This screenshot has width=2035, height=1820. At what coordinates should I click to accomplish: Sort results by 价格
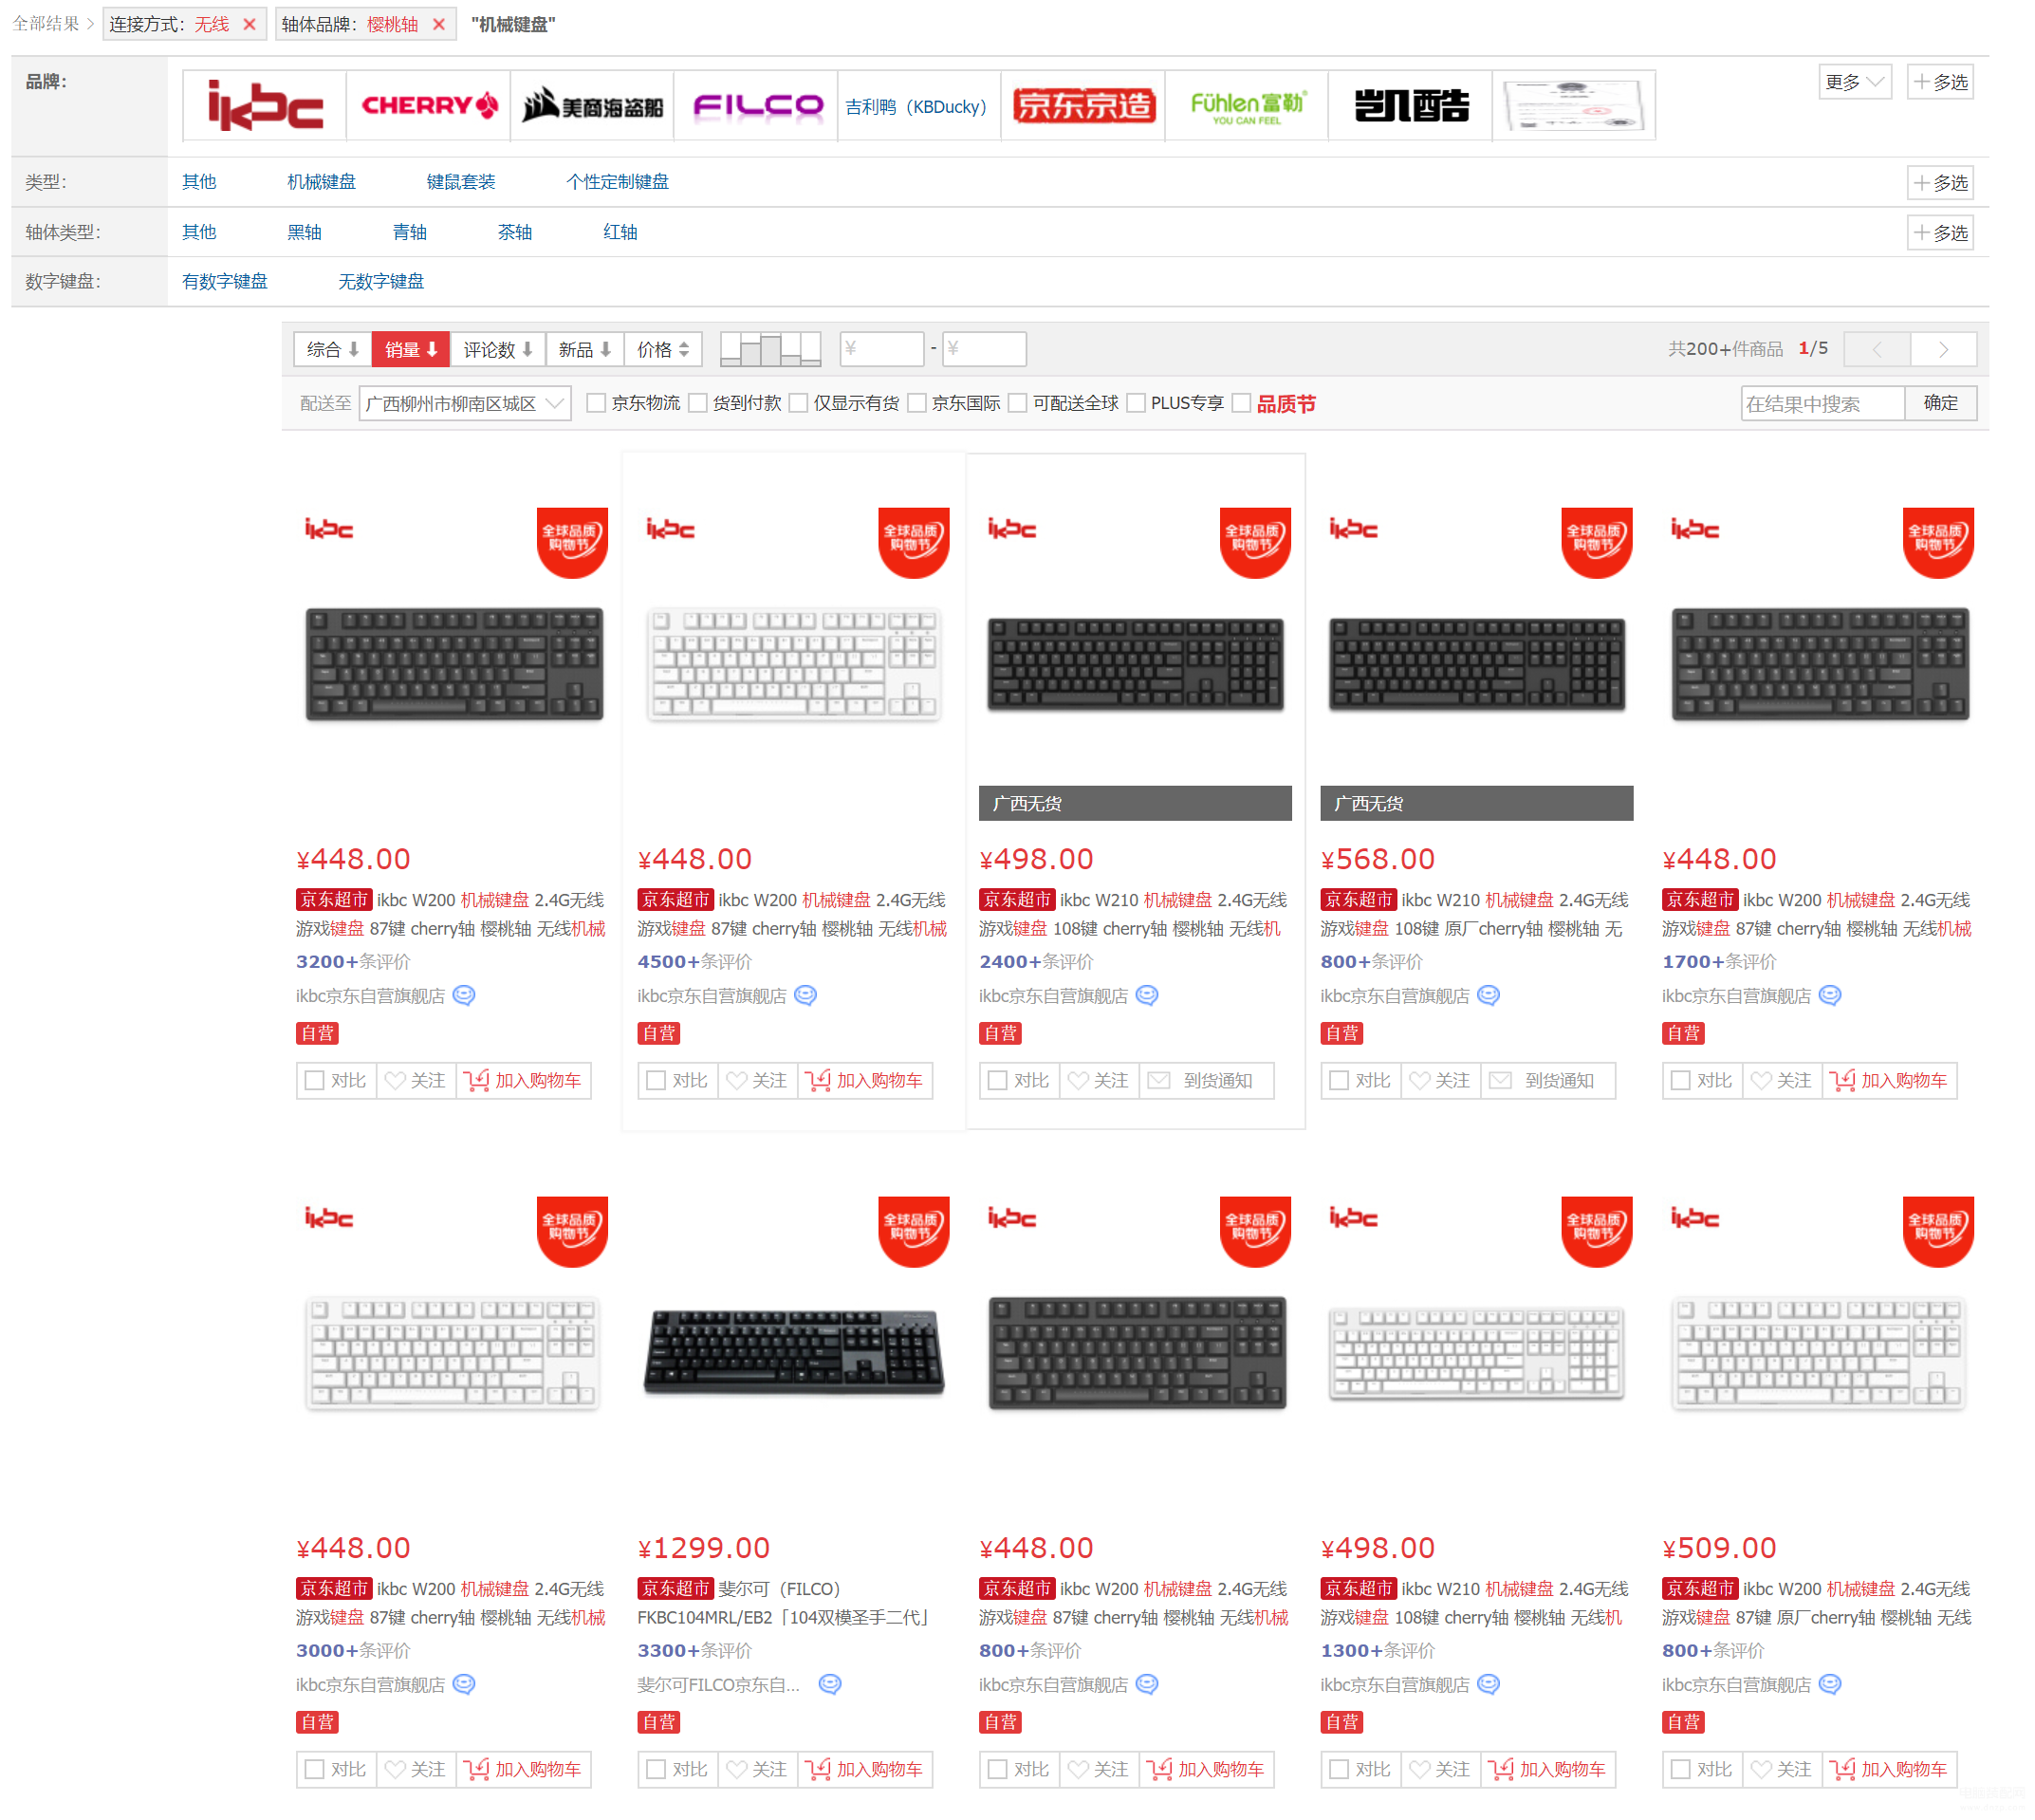pos(663,349)
